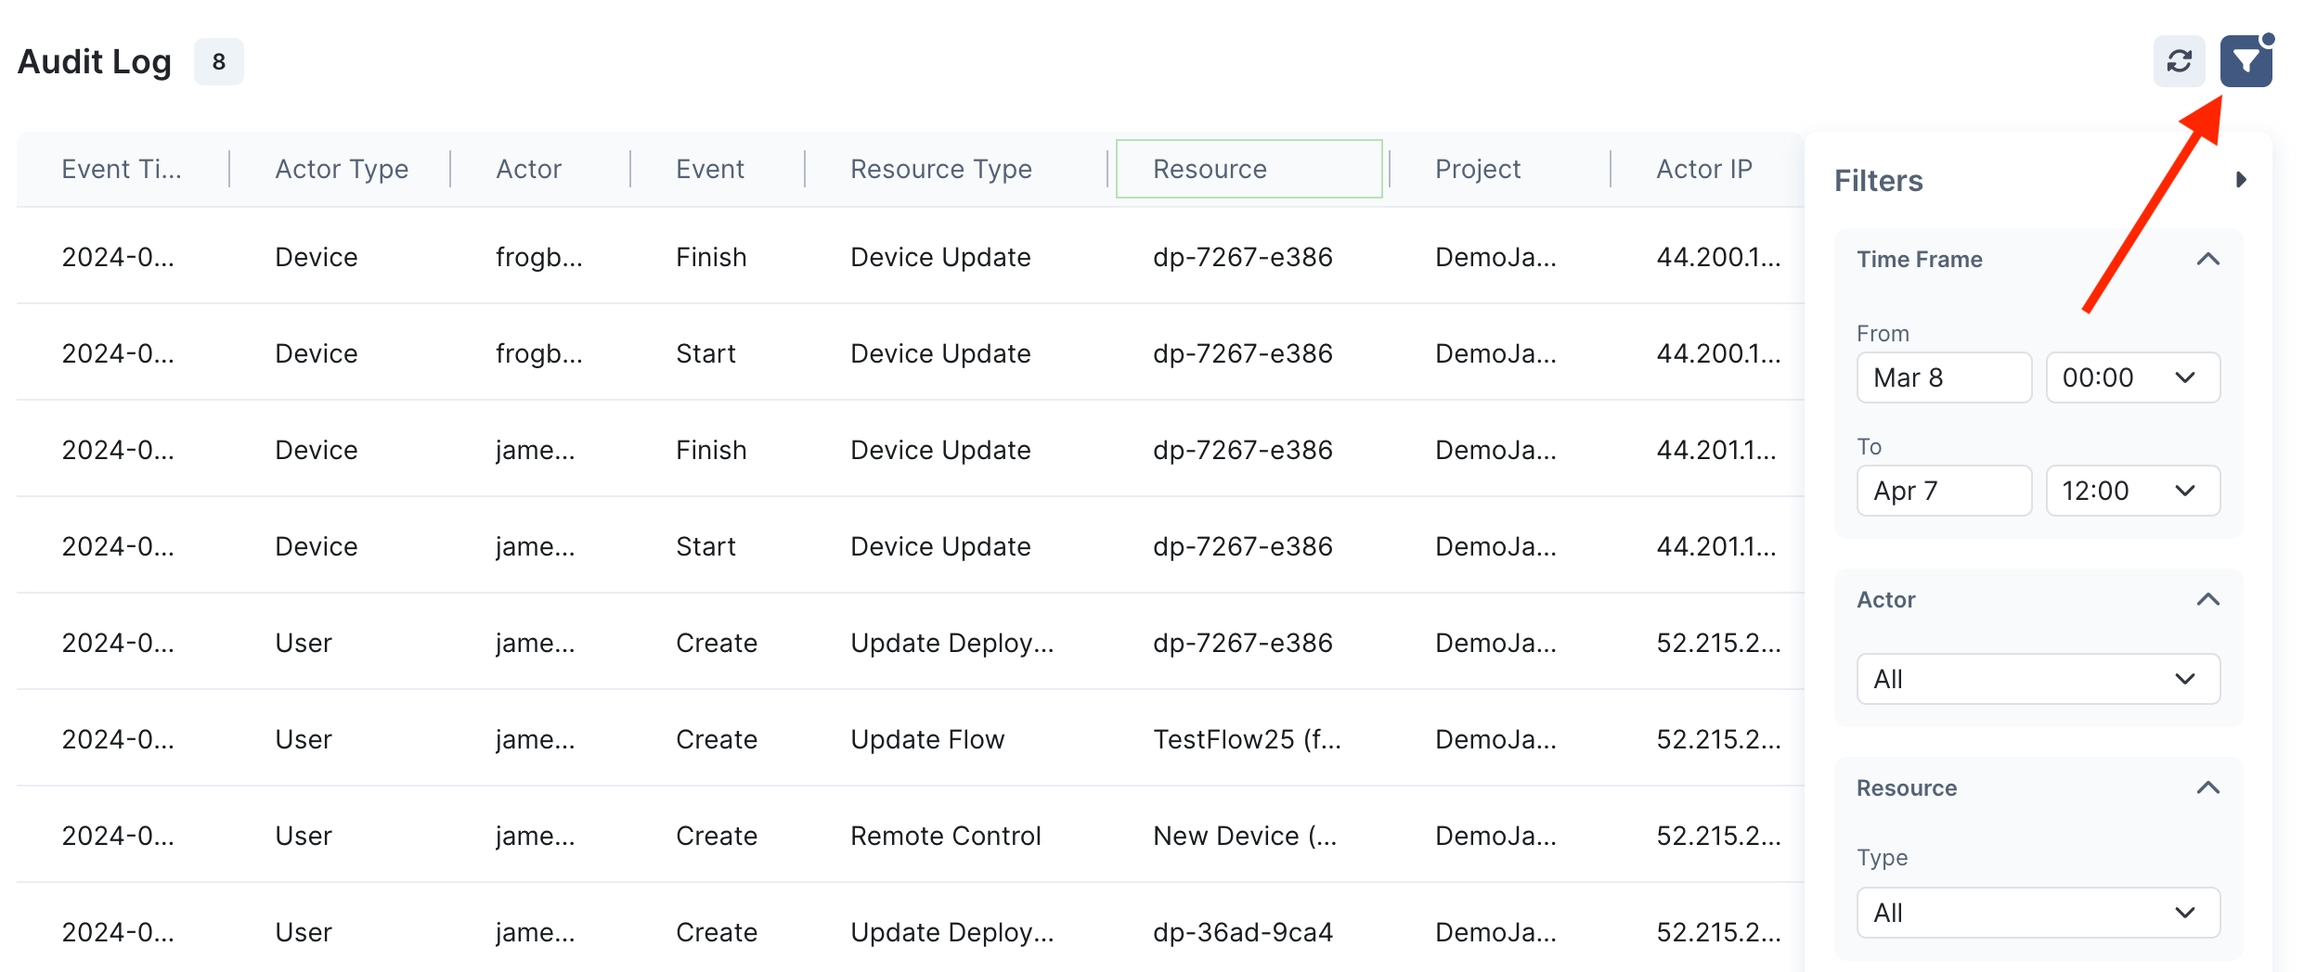Open the Actor All dropdown
Screen dimensions: 2304x972
[2038, 680]
